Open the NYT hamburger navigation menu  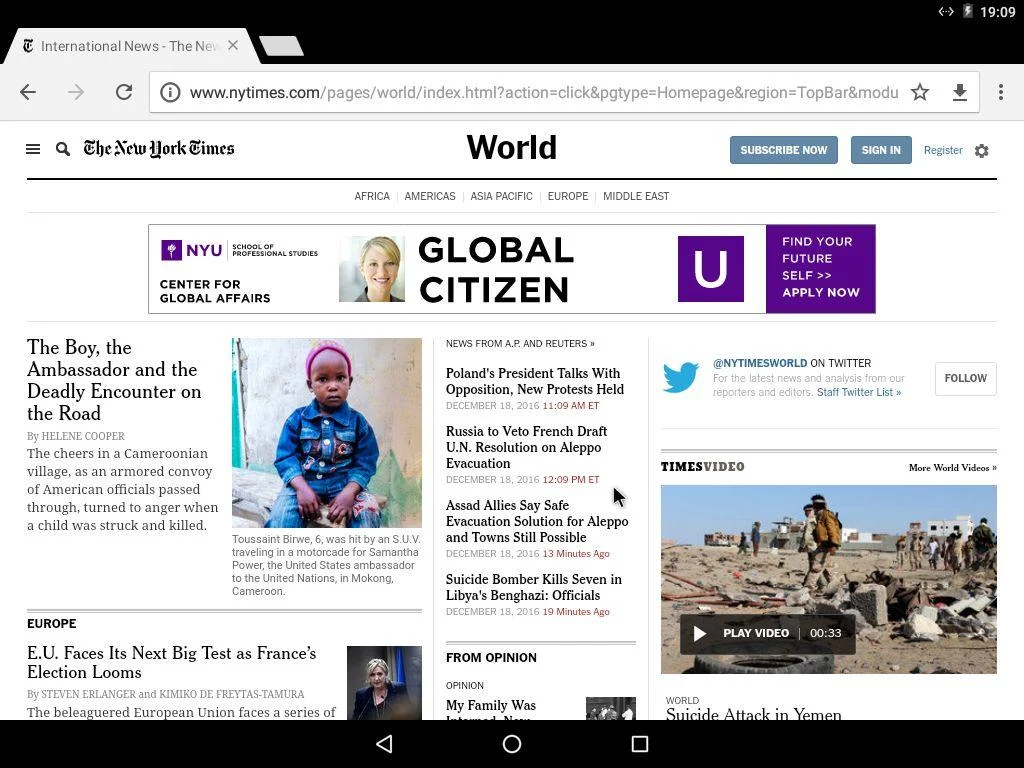(33, 148)
